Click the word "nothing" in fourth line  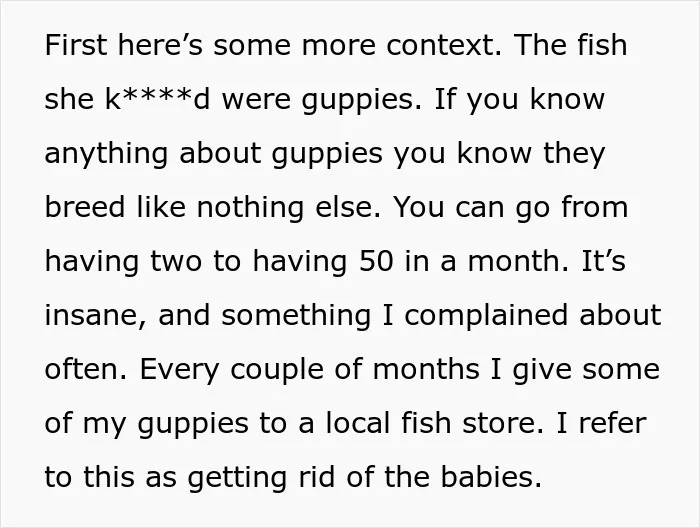point(250,208)
